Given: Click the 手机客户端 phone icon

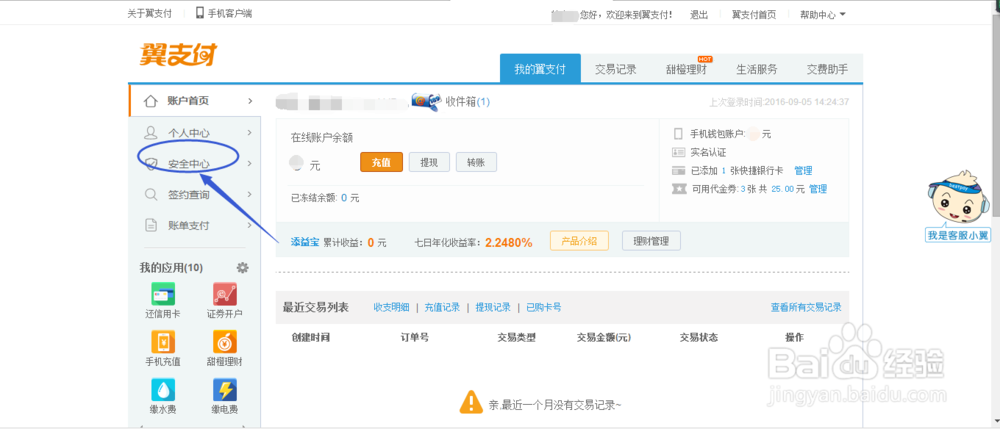Looking at the screenshot, I should click(x=200, y=13).
